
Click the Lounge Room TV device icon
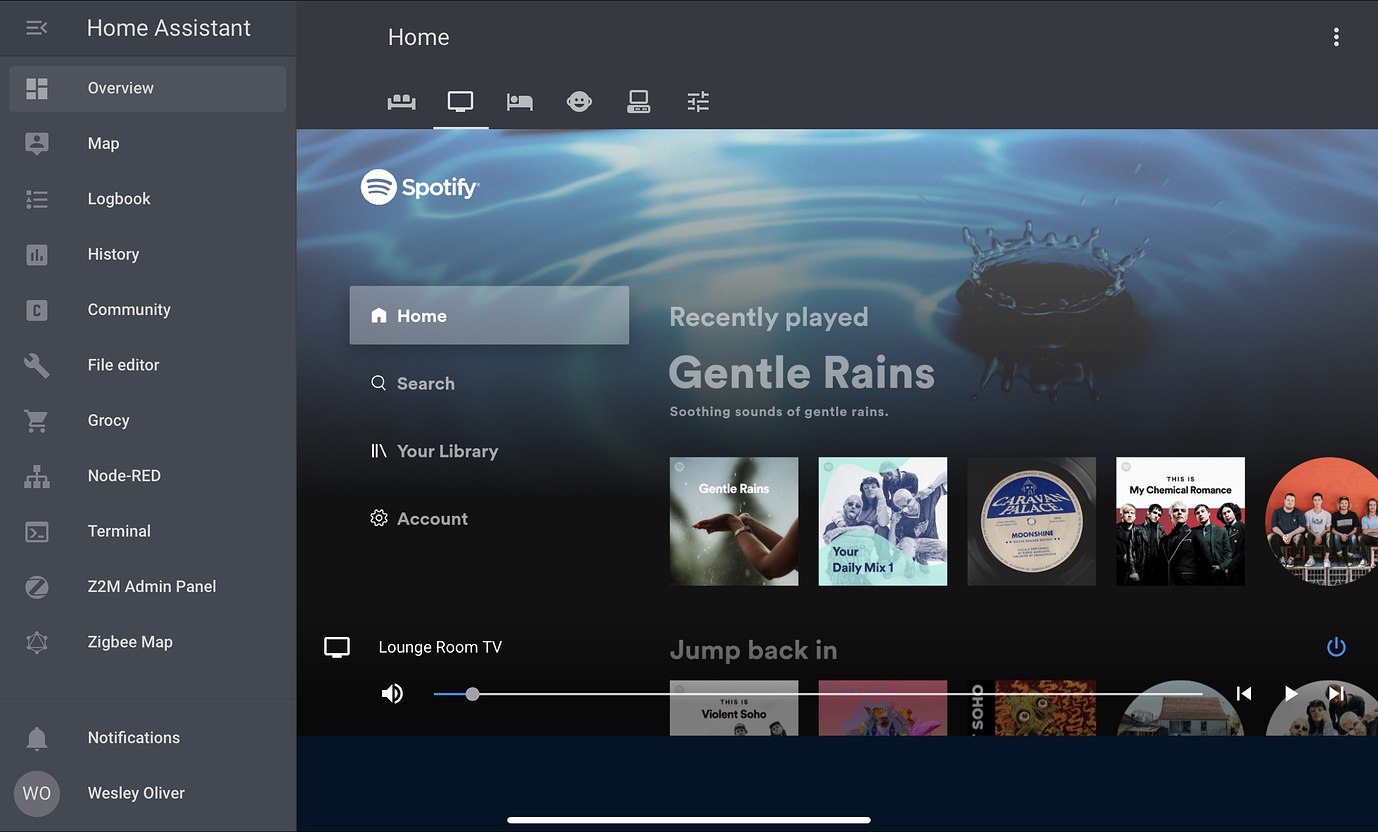point(337,647)
